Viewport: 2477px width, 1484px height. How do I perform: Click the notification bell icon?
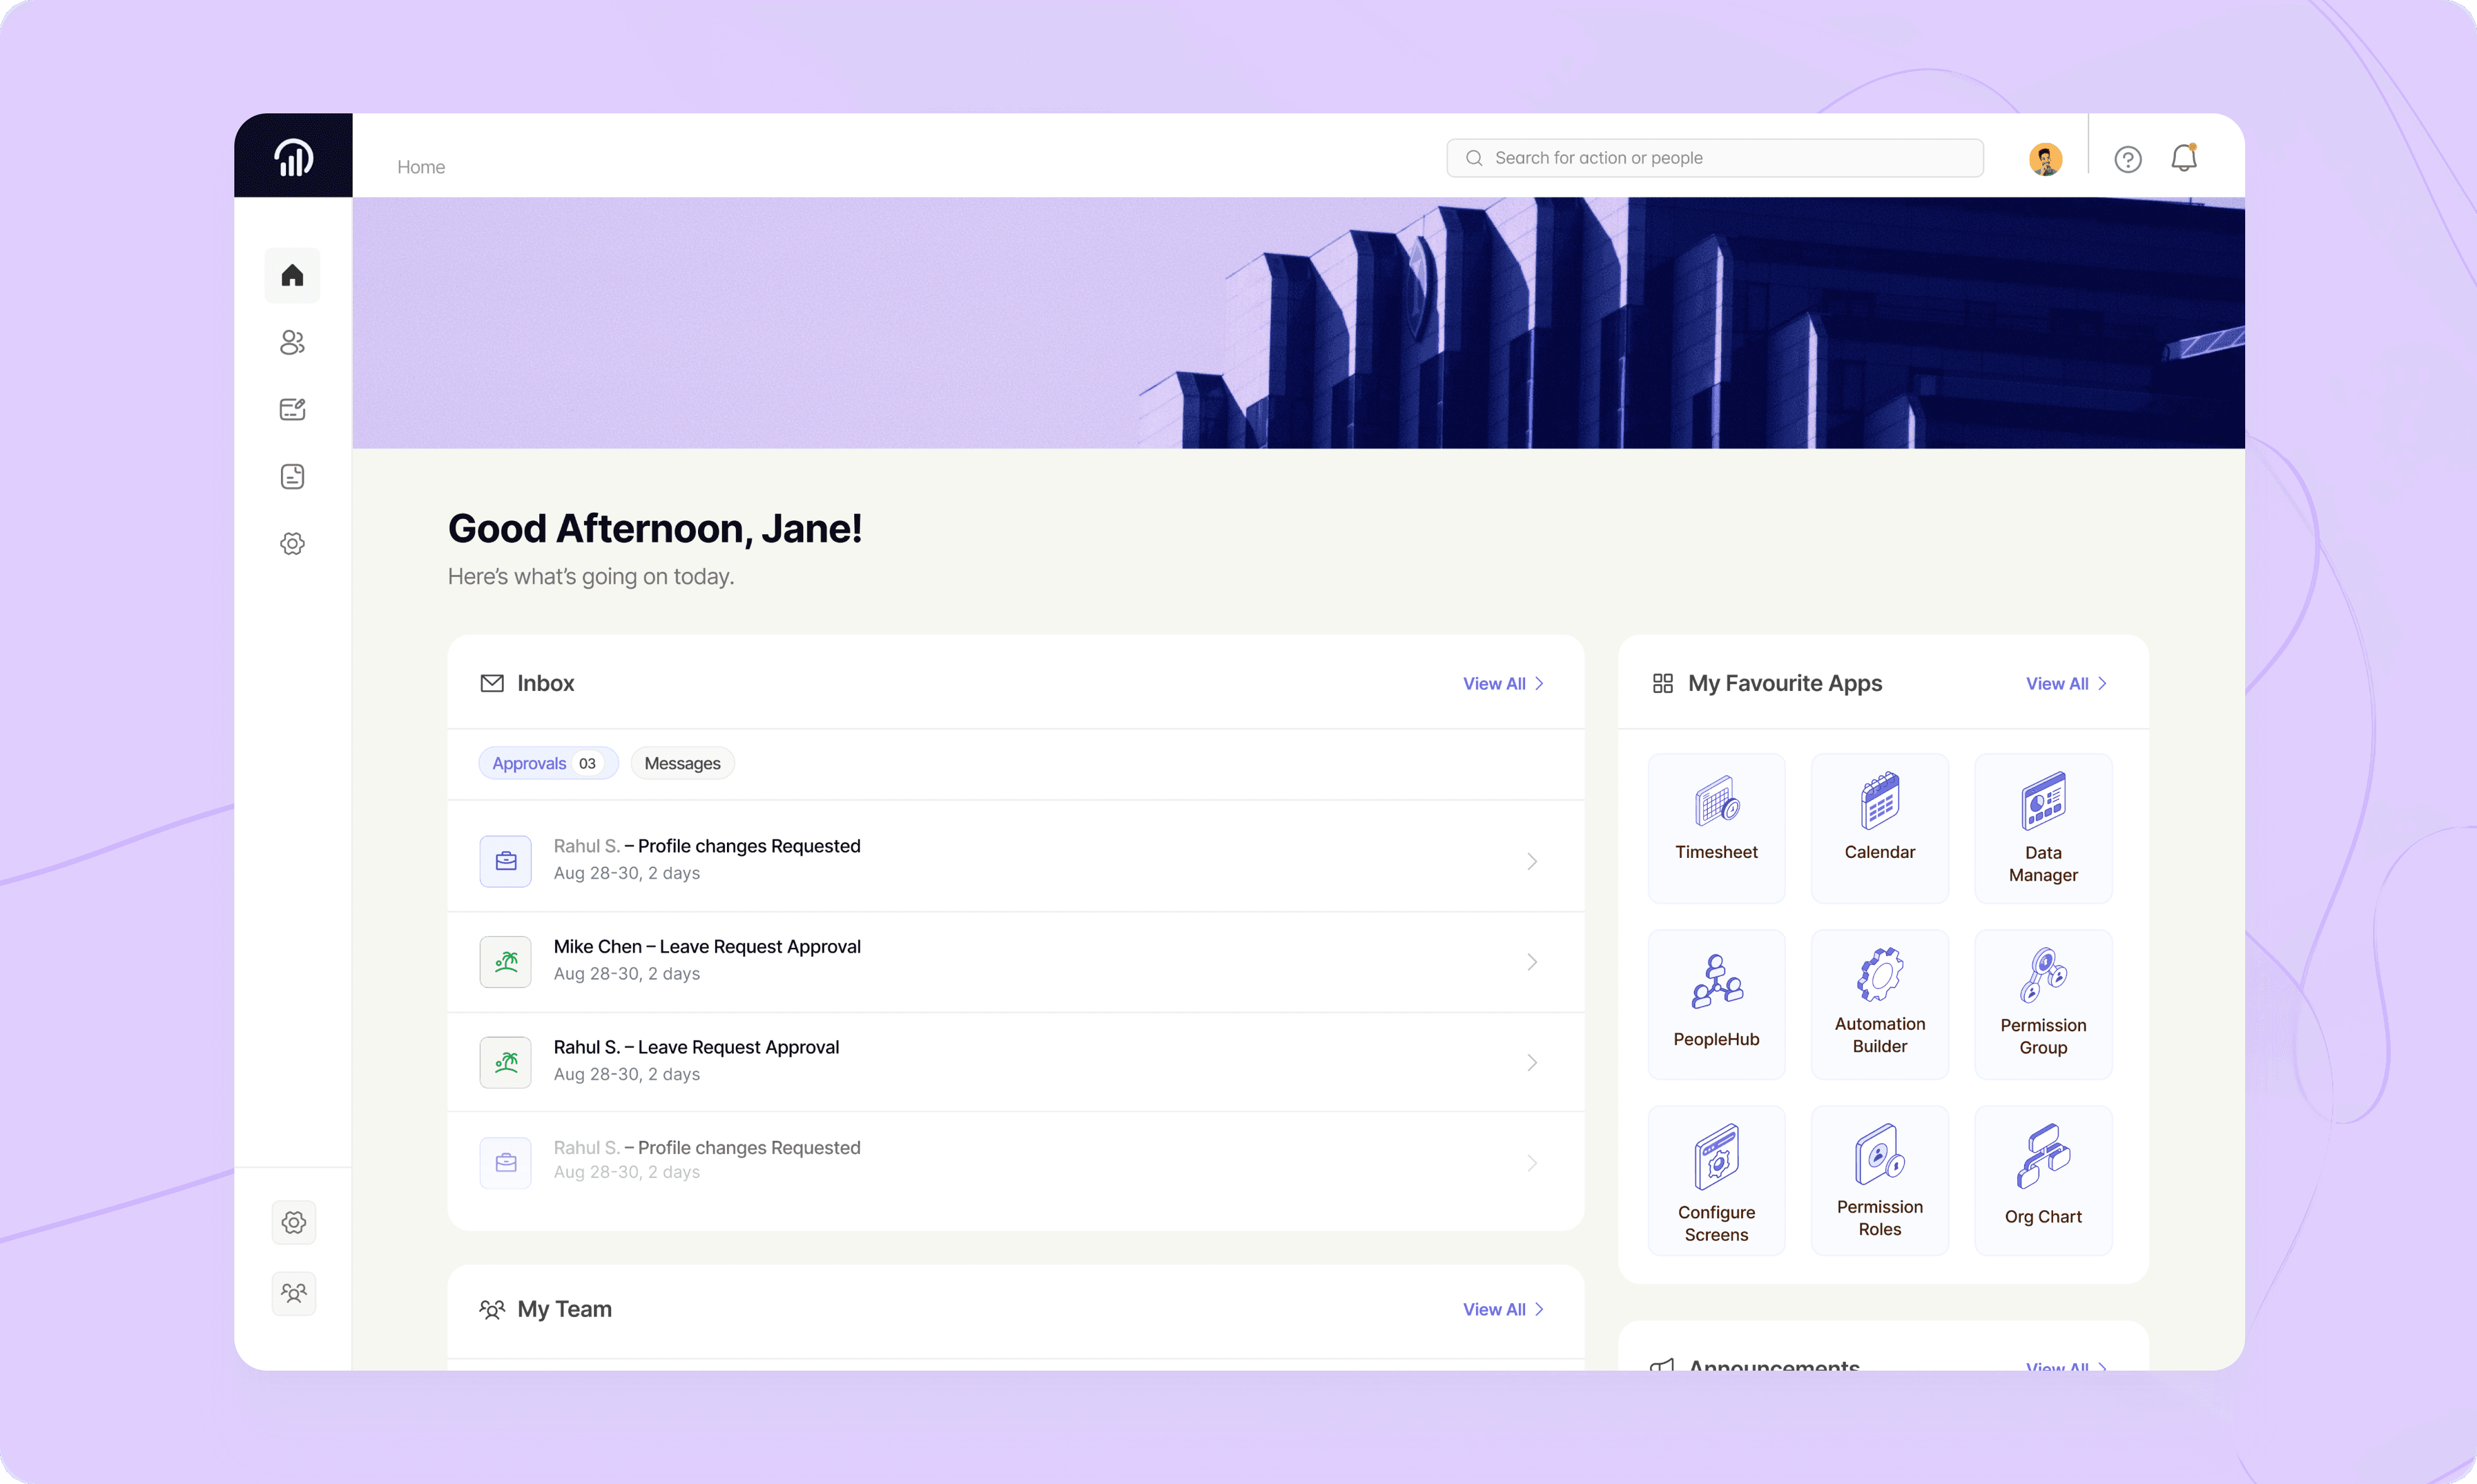pyautogui.click(x=2183, y=158)
